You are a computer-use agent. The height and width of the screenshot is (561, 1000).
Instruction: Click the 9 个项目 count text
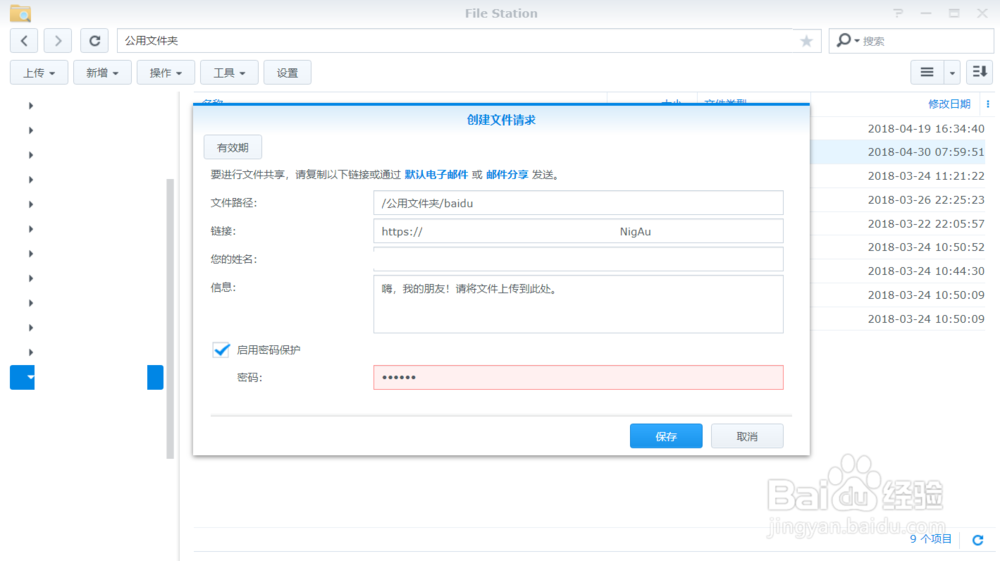930,539
